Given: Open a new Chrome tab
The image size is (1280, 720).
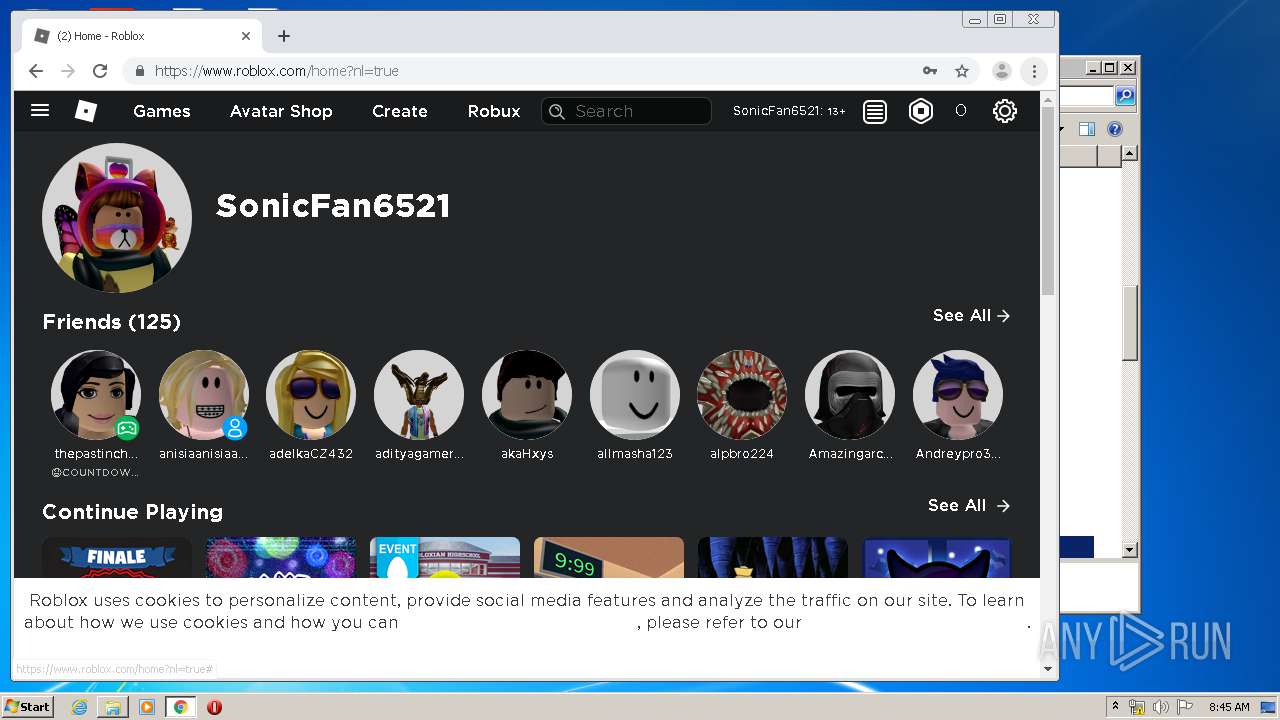Looking at the screenshot, I should pos(284,36).
